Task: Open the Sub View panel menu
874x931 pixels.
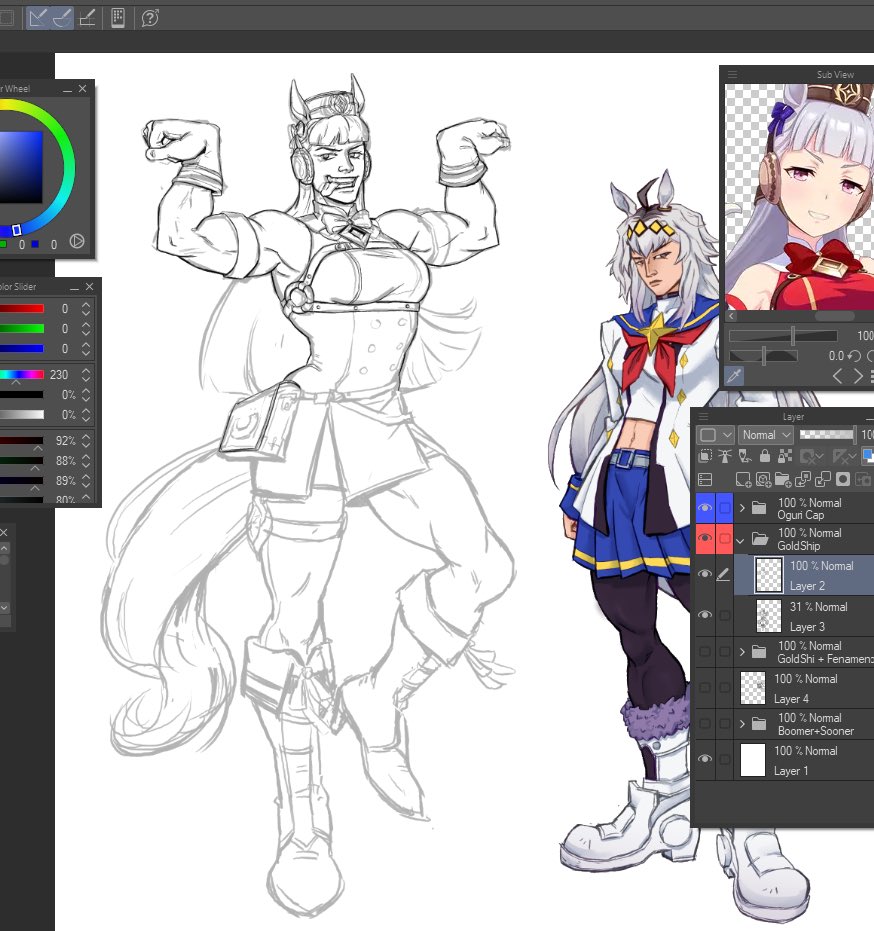Action: 733,74
